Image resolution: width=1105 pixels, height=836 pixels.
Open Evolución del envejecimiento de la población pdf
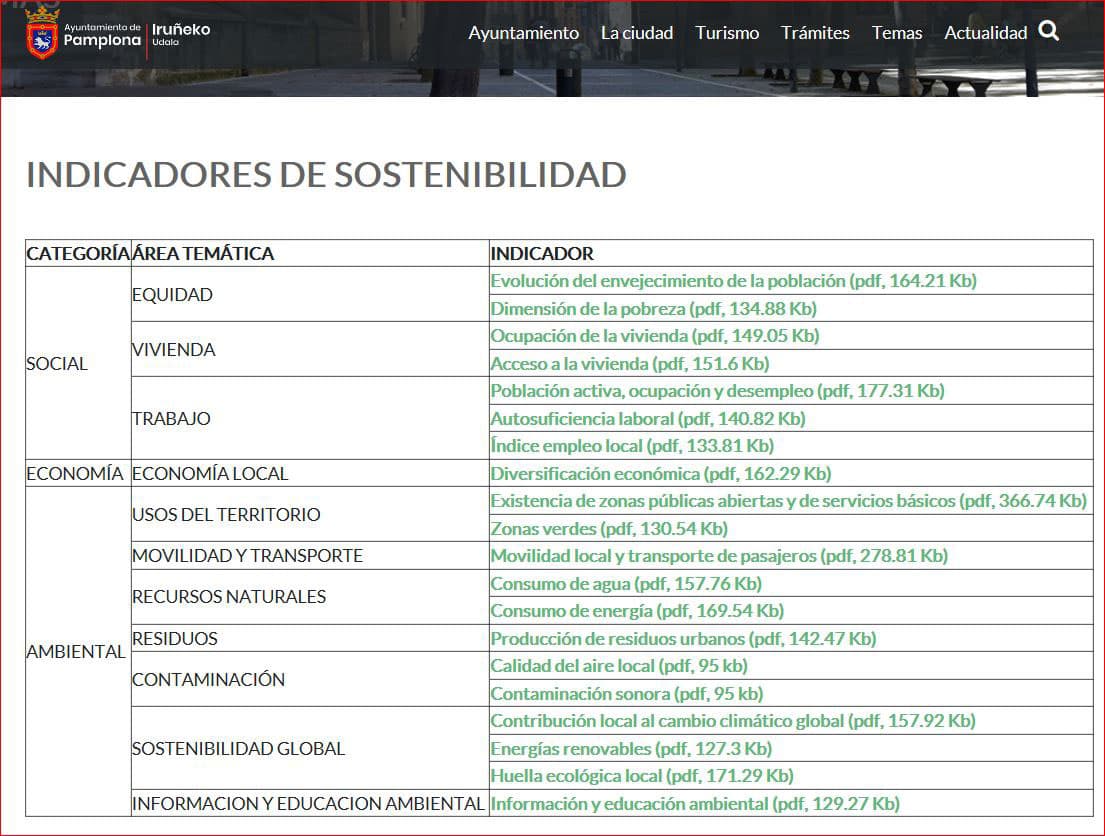(x=734, y=281)
